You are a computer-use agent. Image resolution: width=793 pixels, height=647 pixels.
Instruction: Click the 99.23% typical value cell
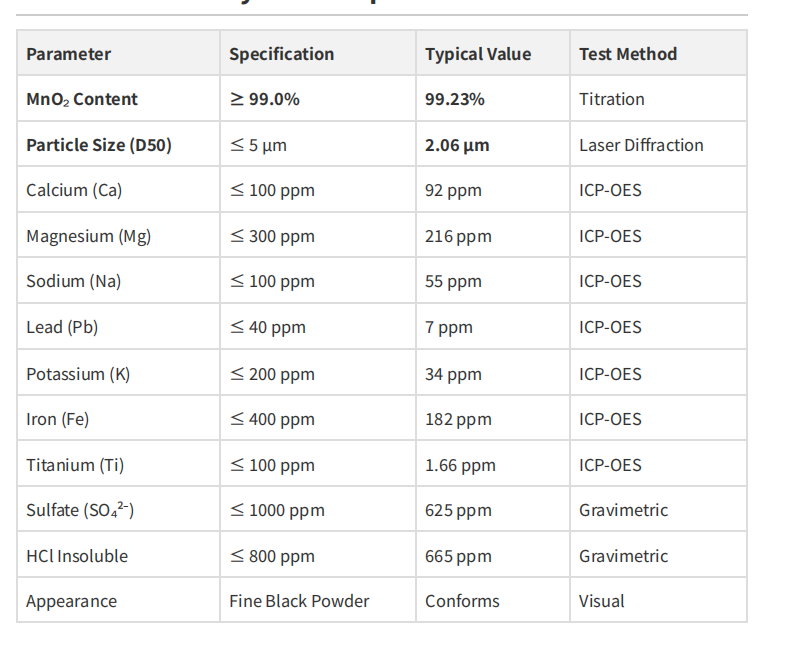coord(455,99)
